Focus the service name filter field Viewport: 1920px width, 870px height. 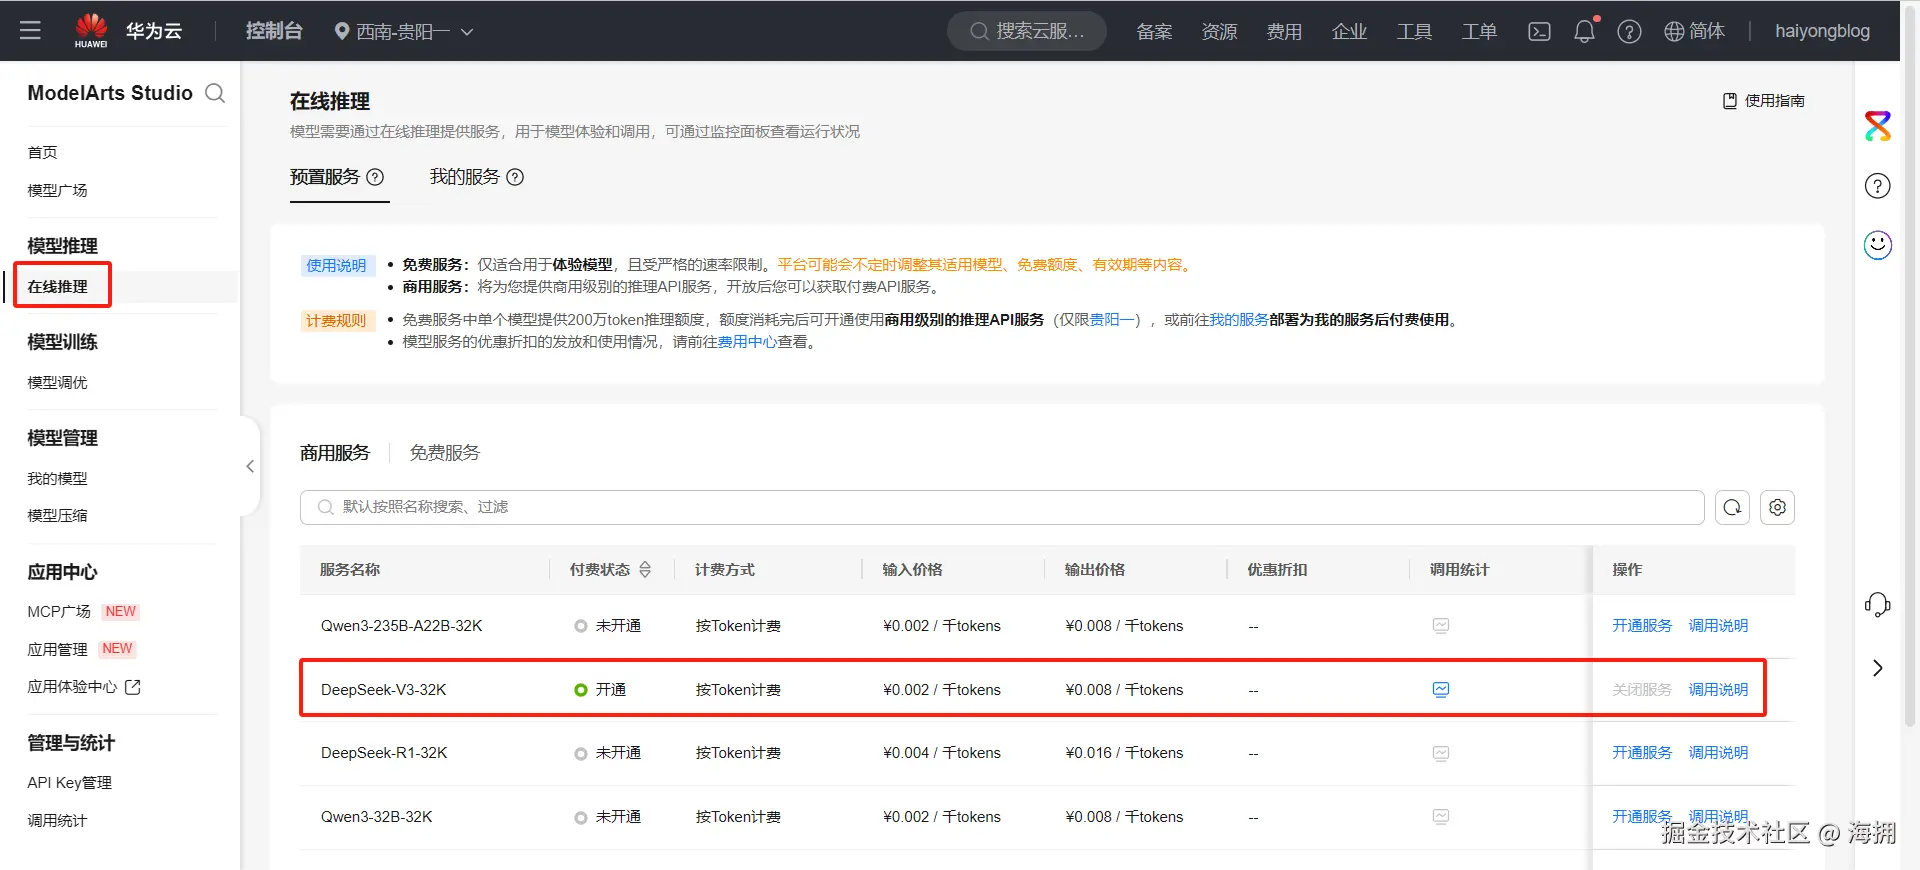1002,507
